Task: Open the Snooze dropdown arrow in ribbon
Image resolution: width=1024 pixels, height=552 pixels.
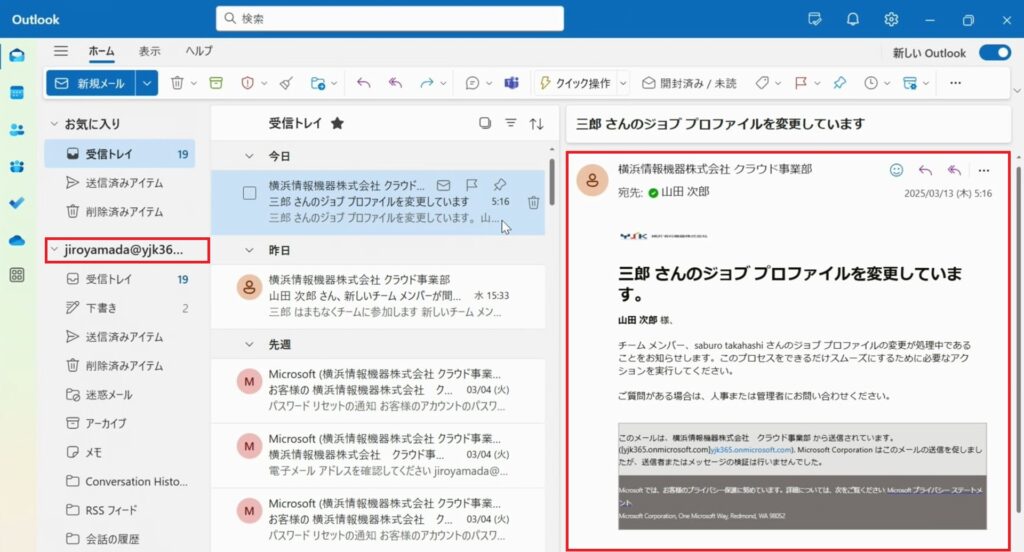Action: pyautogui.click(x=887, y=84)
